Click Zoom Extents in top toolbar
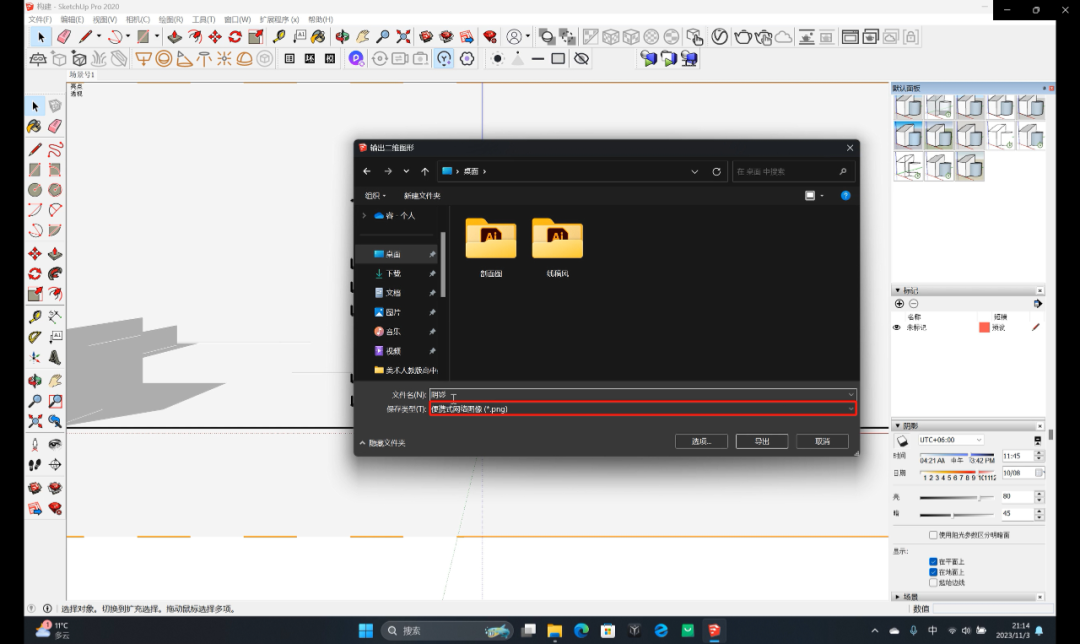1080x644 pixels. tap(403, 37)
